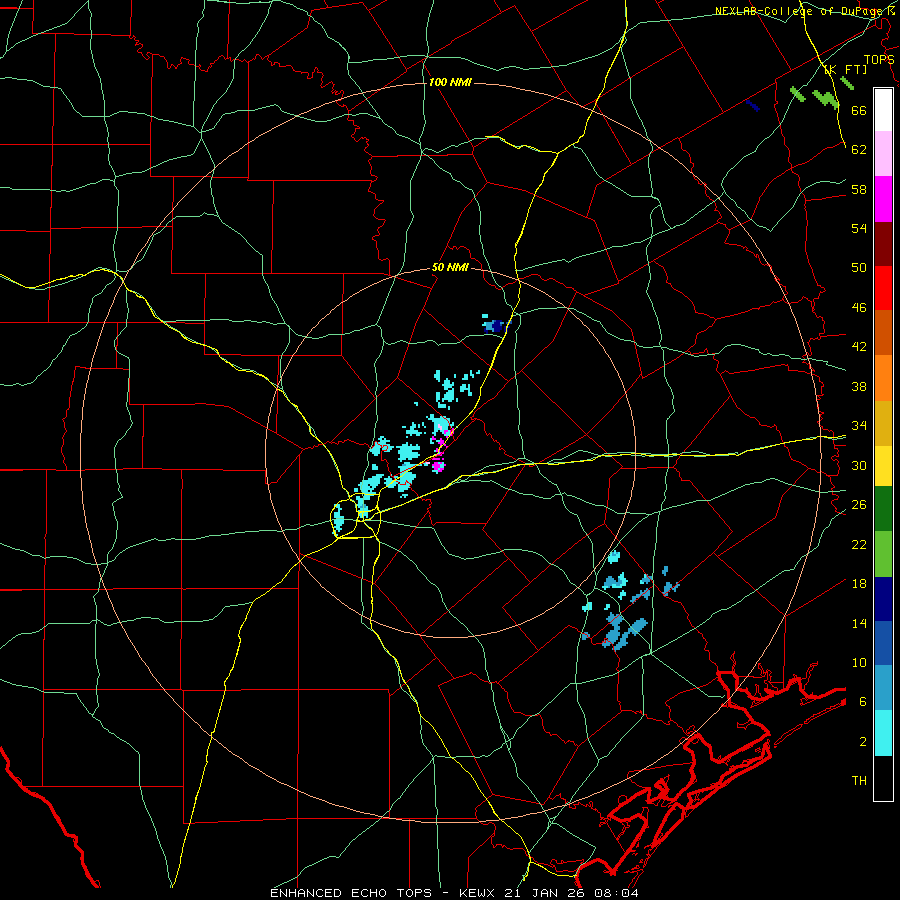
Task: Click the "NEXLAB-College of DuPage" attribution text
Action: coord(800,11)
